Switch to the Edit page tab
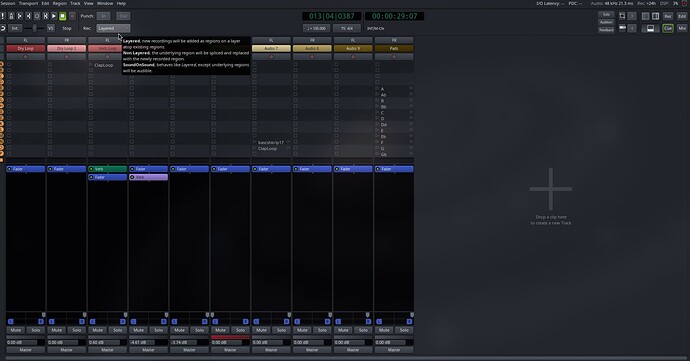The width and height of the screenshot is (690, 361). click(x=682, y=16)
